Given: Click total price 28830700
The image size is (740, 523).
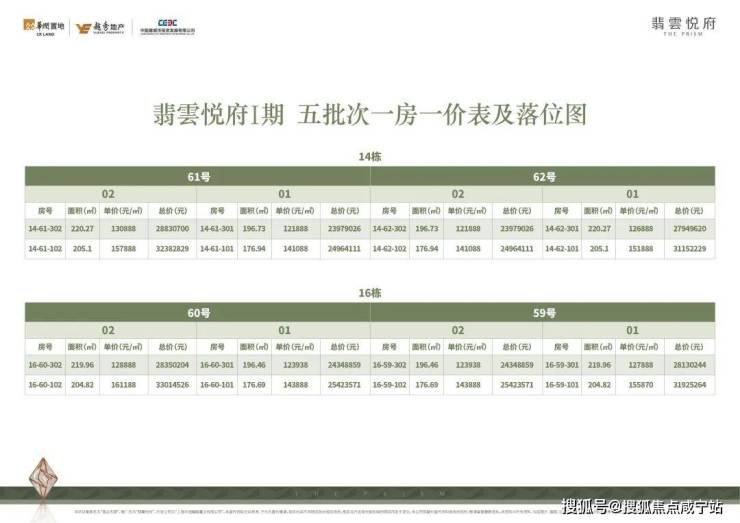Looking at the screenshot, I should (172, 228).
